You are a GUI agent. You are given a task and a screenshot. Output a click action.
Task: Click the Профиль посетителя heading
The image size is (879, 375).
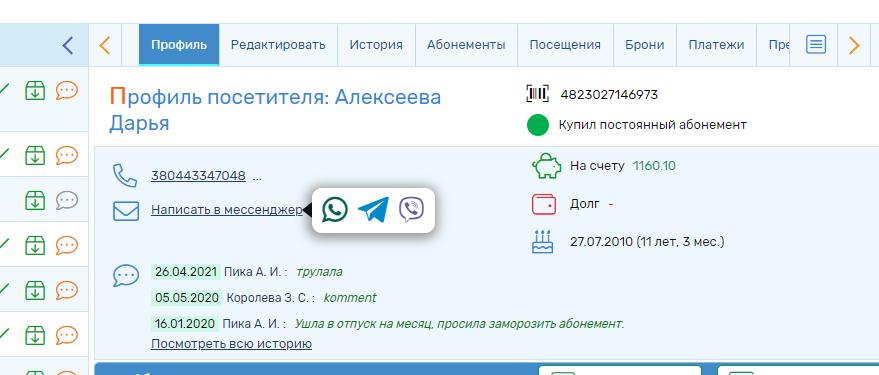(275, 110)
